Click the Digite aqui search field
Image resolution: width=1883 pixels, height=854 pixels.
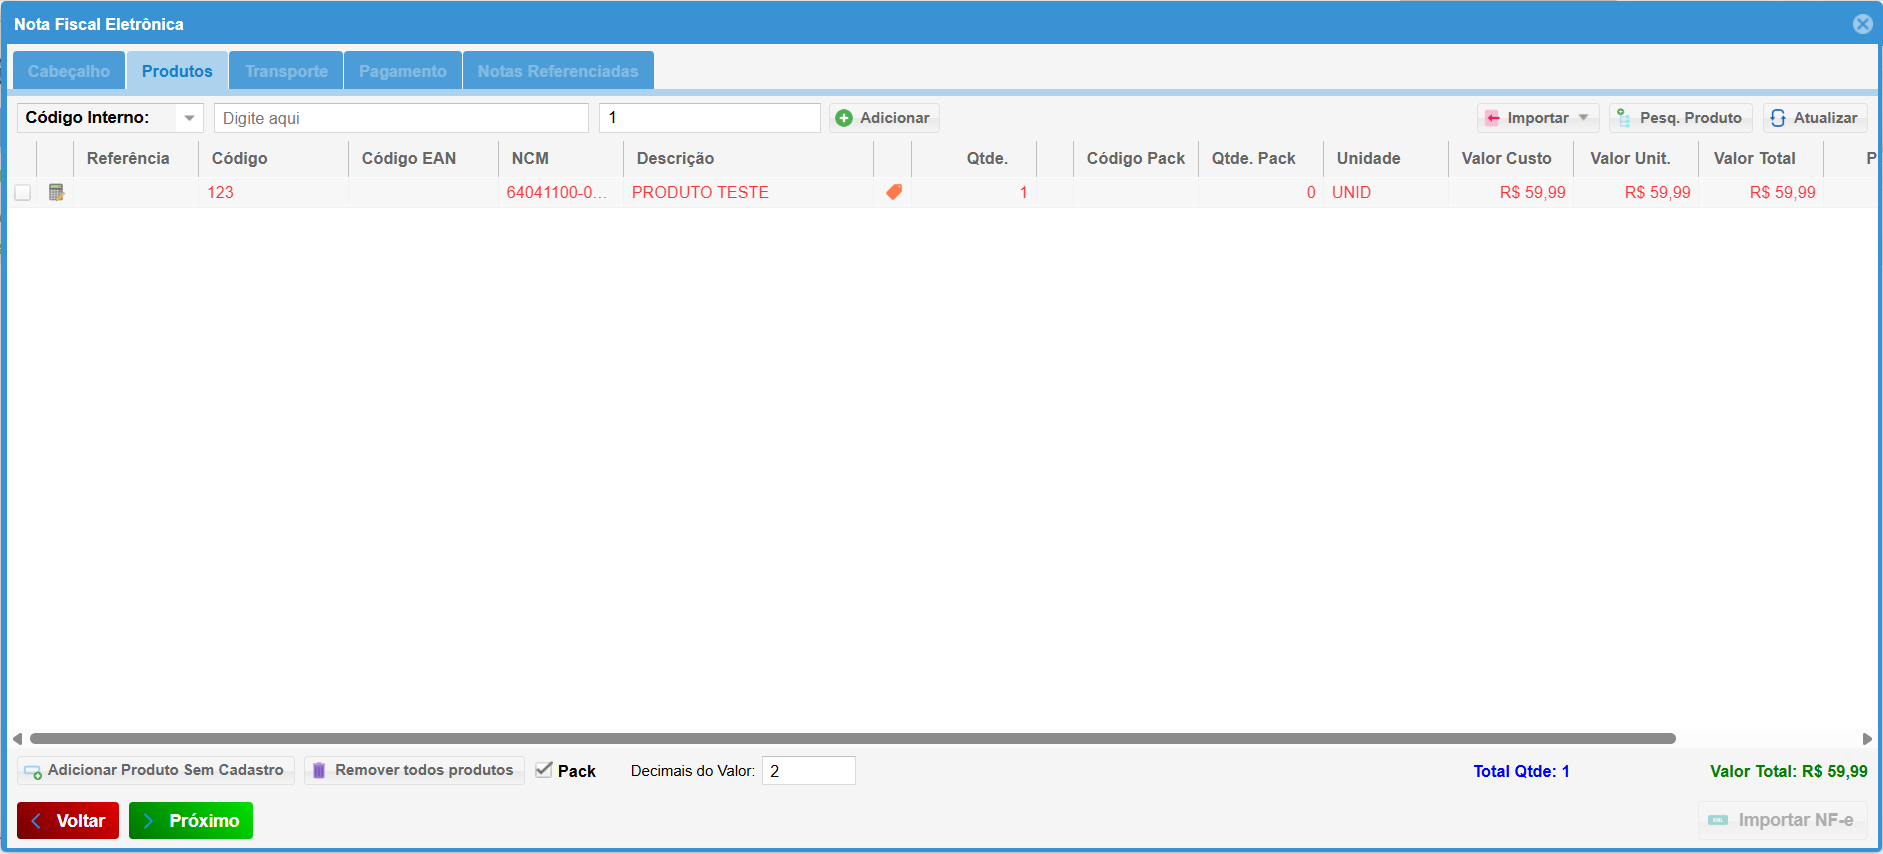tap(401, 118)
